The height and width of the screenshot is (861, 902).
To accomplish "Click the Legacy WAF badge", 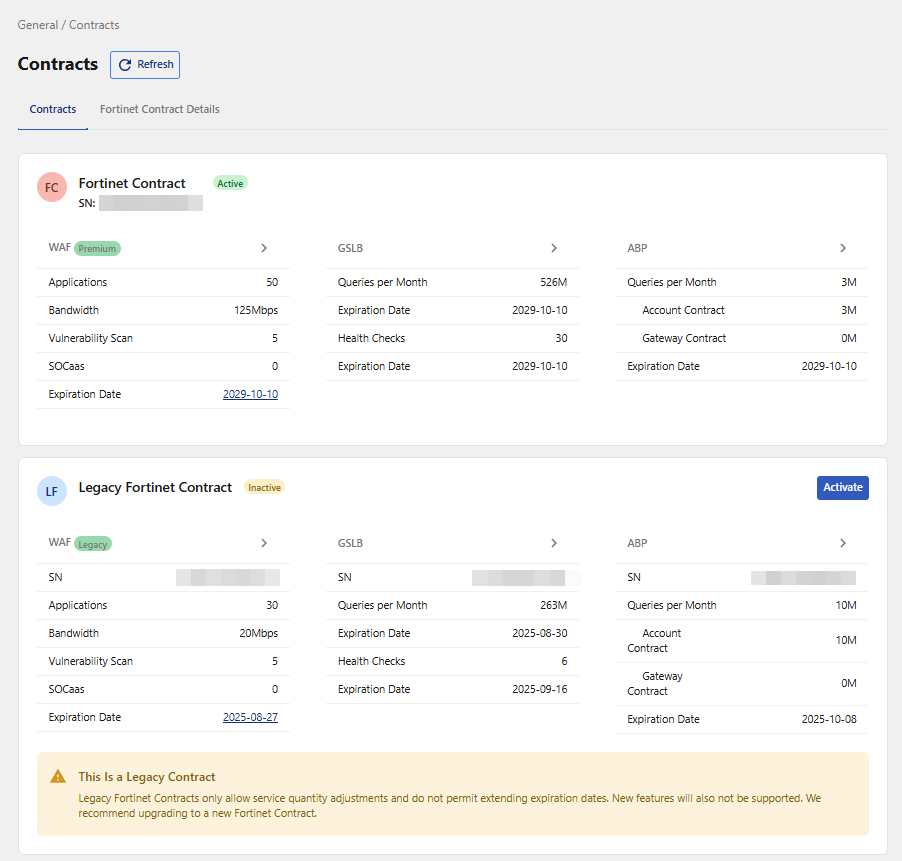I will coord(93,544).
